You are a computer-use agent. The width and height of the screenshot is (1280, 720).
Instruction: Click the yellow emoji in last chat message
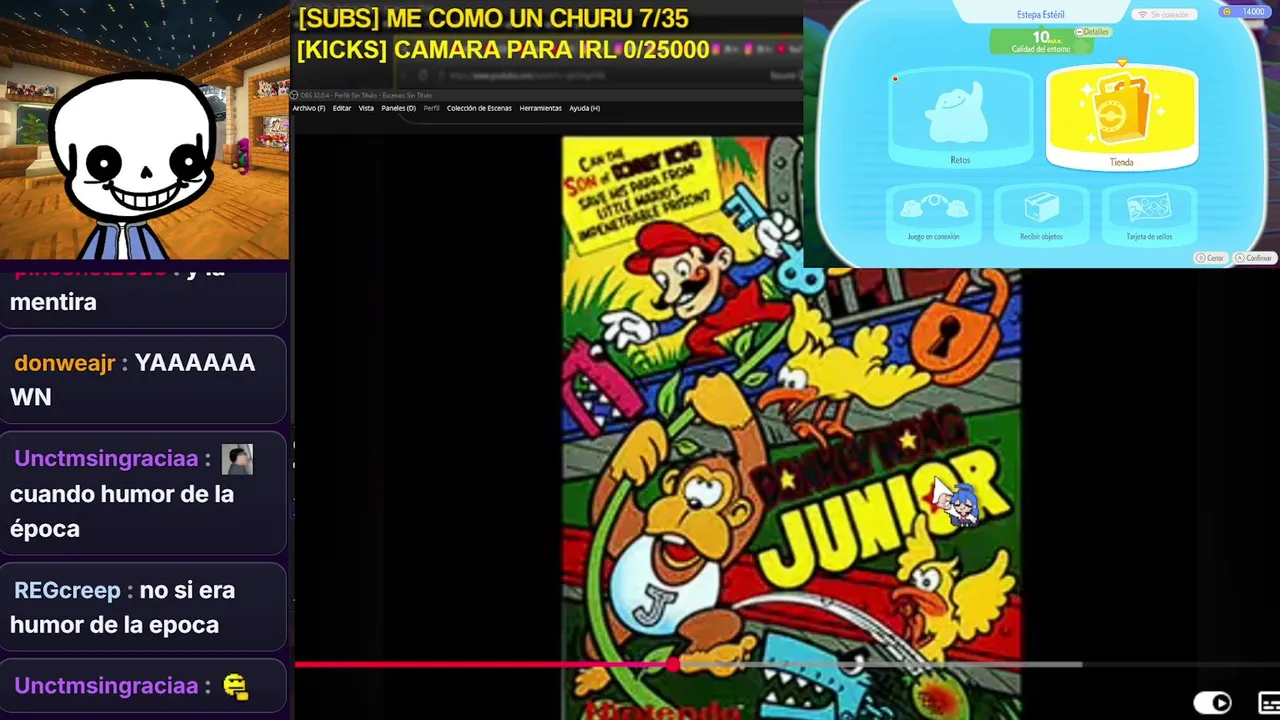(x=235, y=686)
